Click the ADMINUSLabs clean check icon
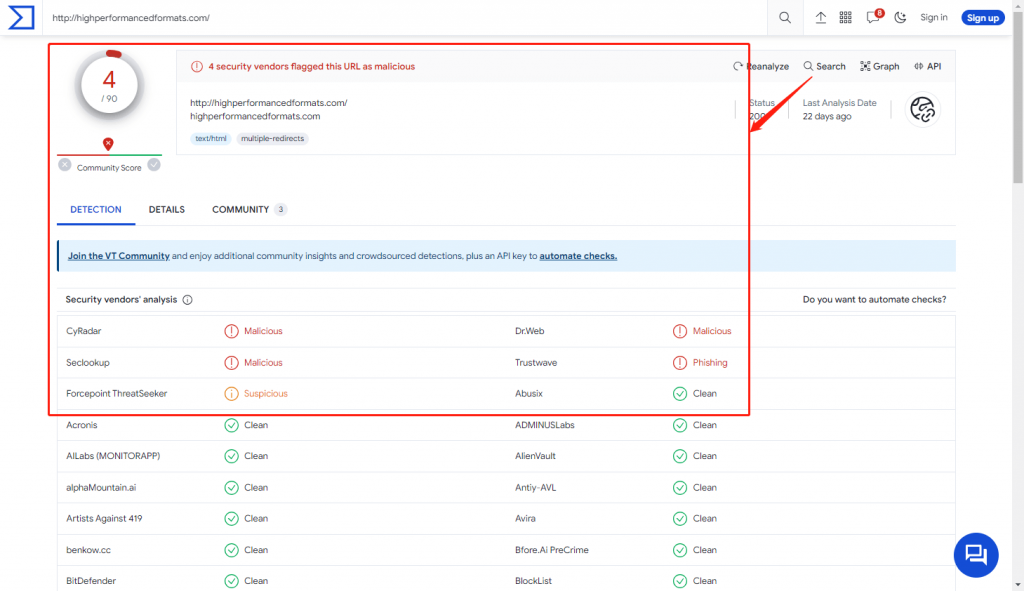The image size is (1024, 591). tap(680, 425)
